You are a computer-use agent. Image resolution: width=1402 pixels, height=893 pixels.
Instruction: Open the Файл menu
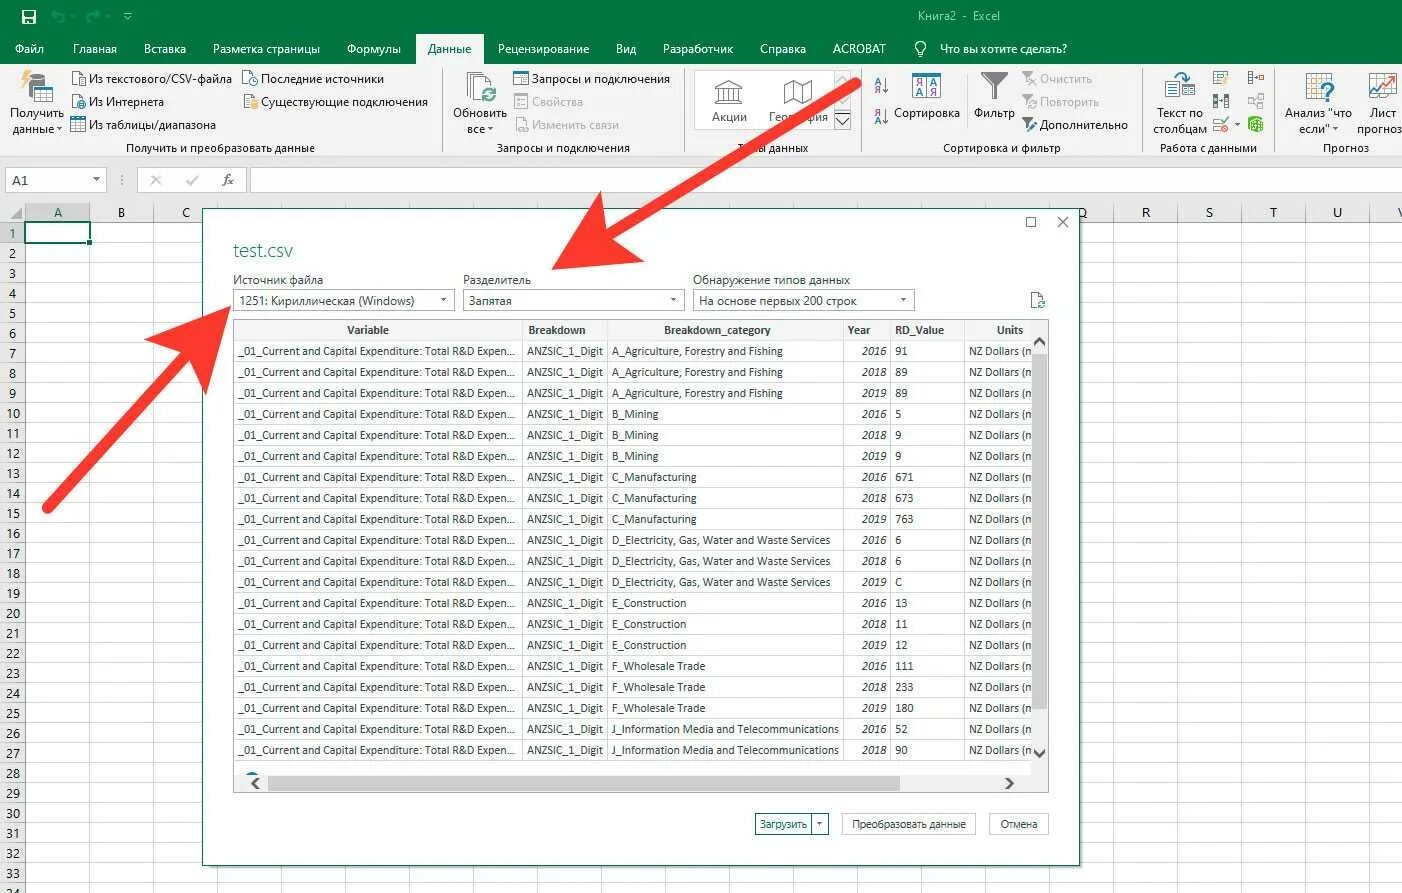pos(30,49)
